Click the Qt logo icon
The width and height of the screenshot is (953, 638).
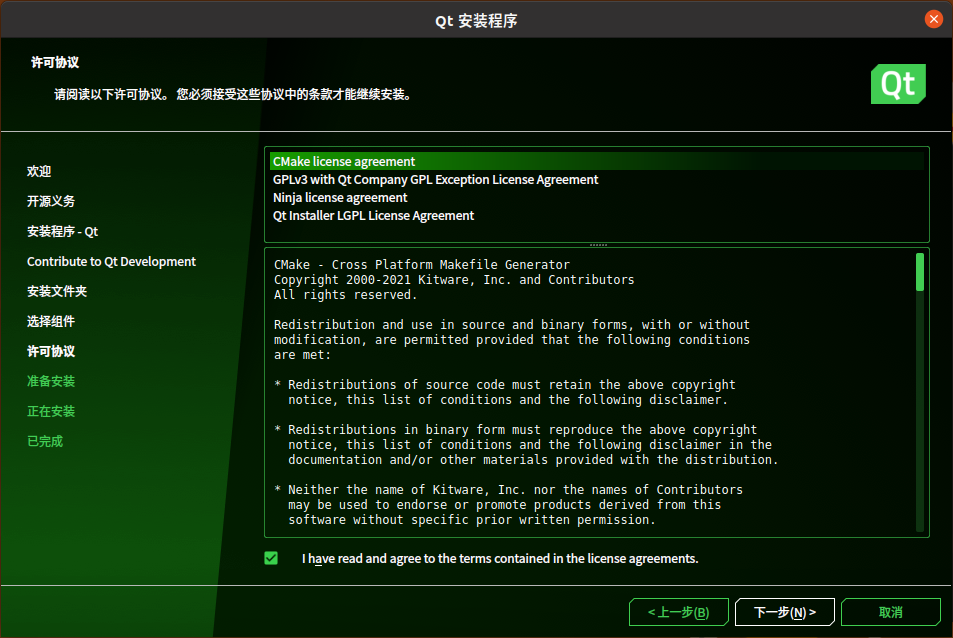[898, 84]
